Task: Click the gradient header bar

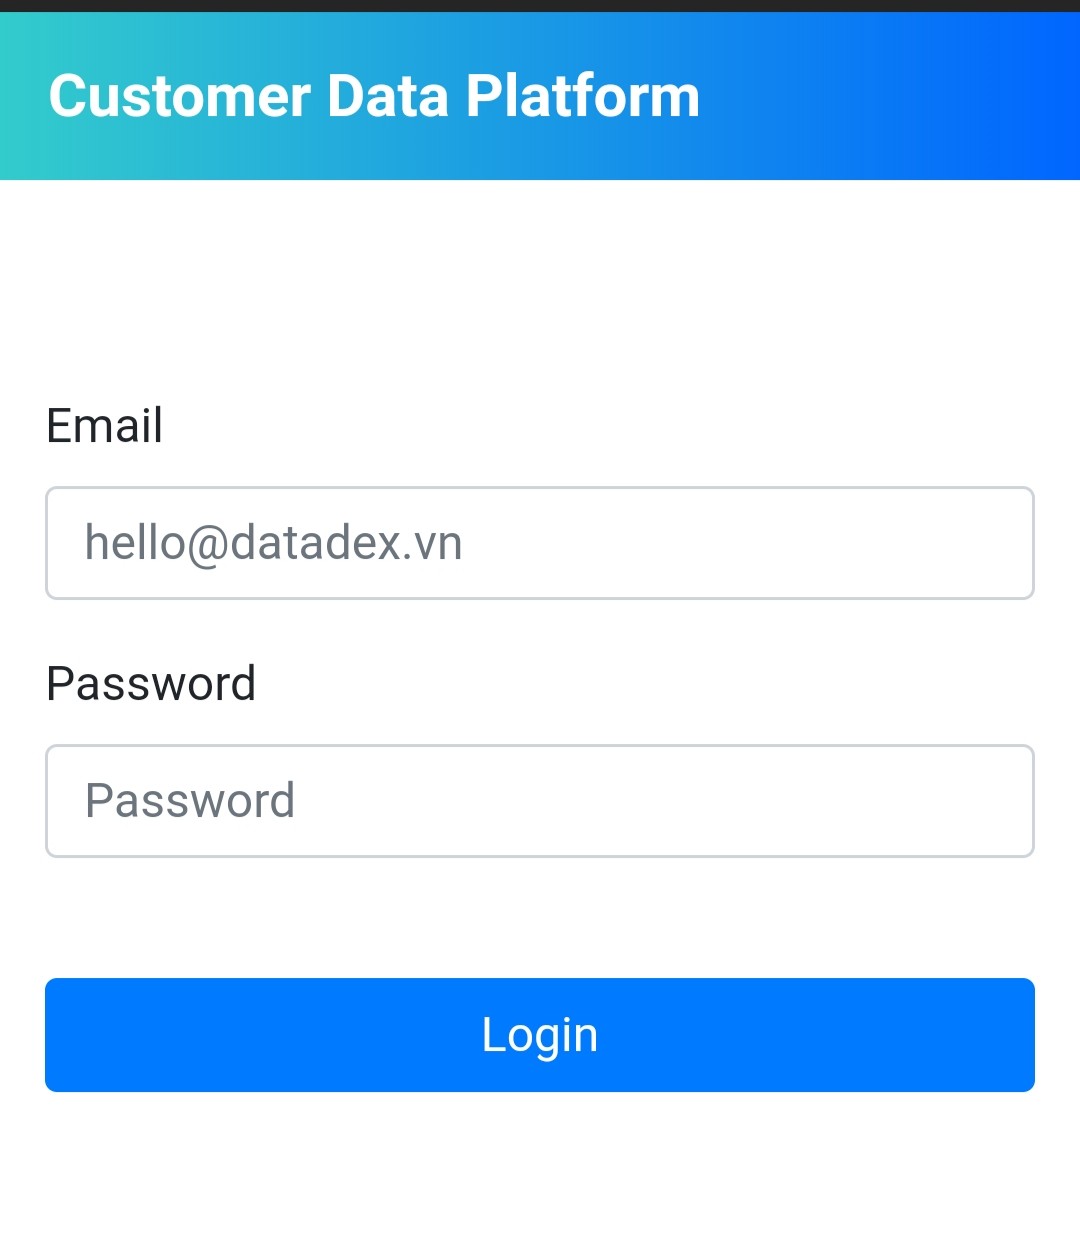Action: pyautogui.click(x=880, y=96)
